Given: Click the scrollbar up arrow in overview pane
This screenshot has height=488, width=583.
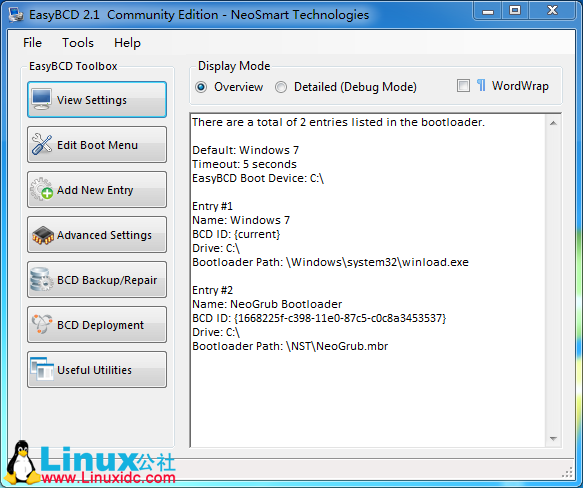Looking at the screenshot, I should [553, 123].
